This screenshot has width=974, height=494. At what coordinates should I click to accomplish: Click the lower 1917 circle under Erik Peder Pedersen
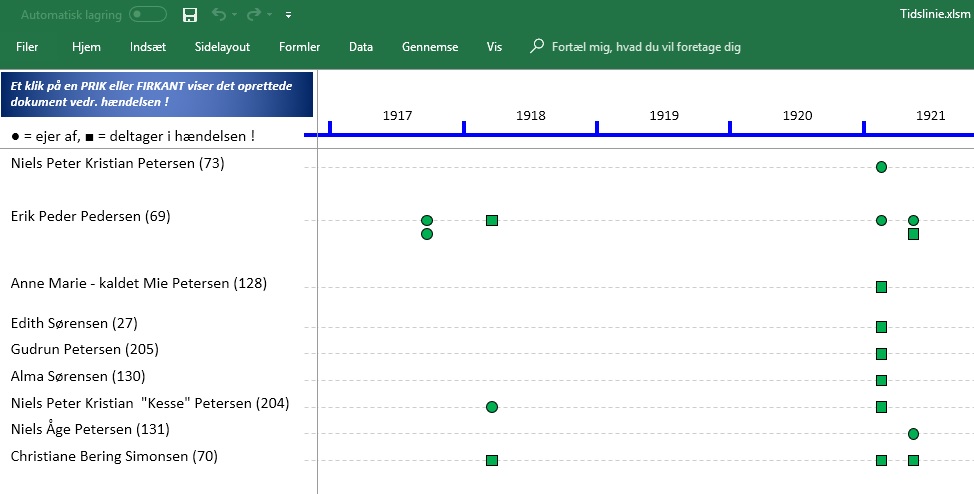pos(427,234)
